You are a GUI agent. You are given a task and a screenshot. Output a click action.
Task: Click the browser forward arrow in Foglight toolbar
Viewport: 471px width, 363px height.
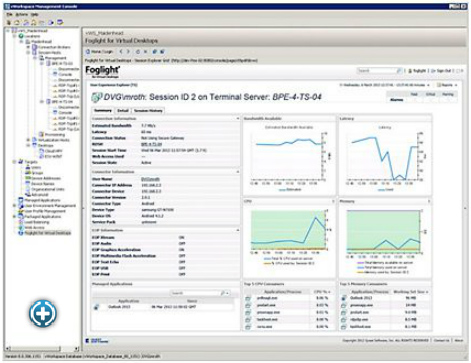coord(128,52)
